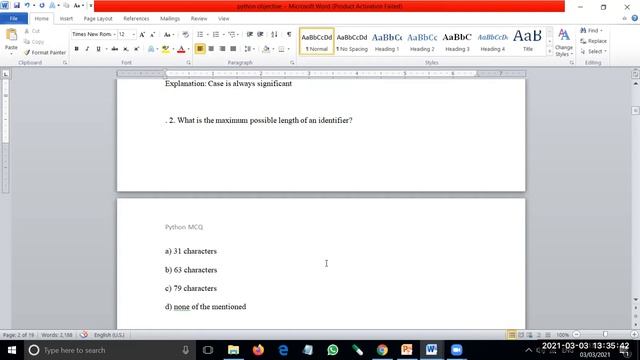The height and width of the screenshot is (360, 640).
Task: Grow font size with A-up icon
Action: click(142, 35)
